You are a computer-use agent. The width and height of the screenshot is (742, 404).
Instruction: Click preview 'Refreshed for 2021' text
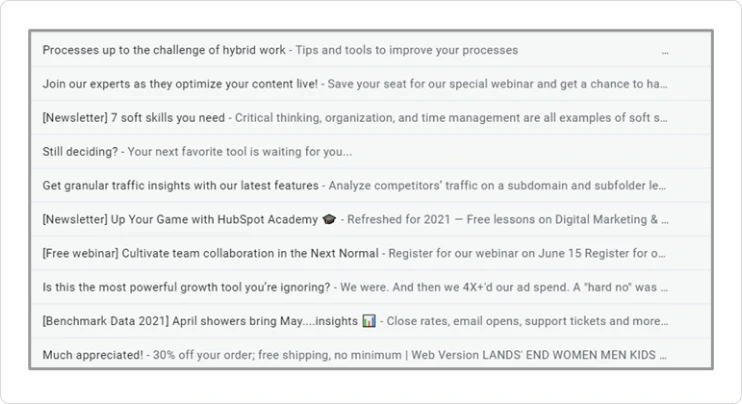[399, 220]
